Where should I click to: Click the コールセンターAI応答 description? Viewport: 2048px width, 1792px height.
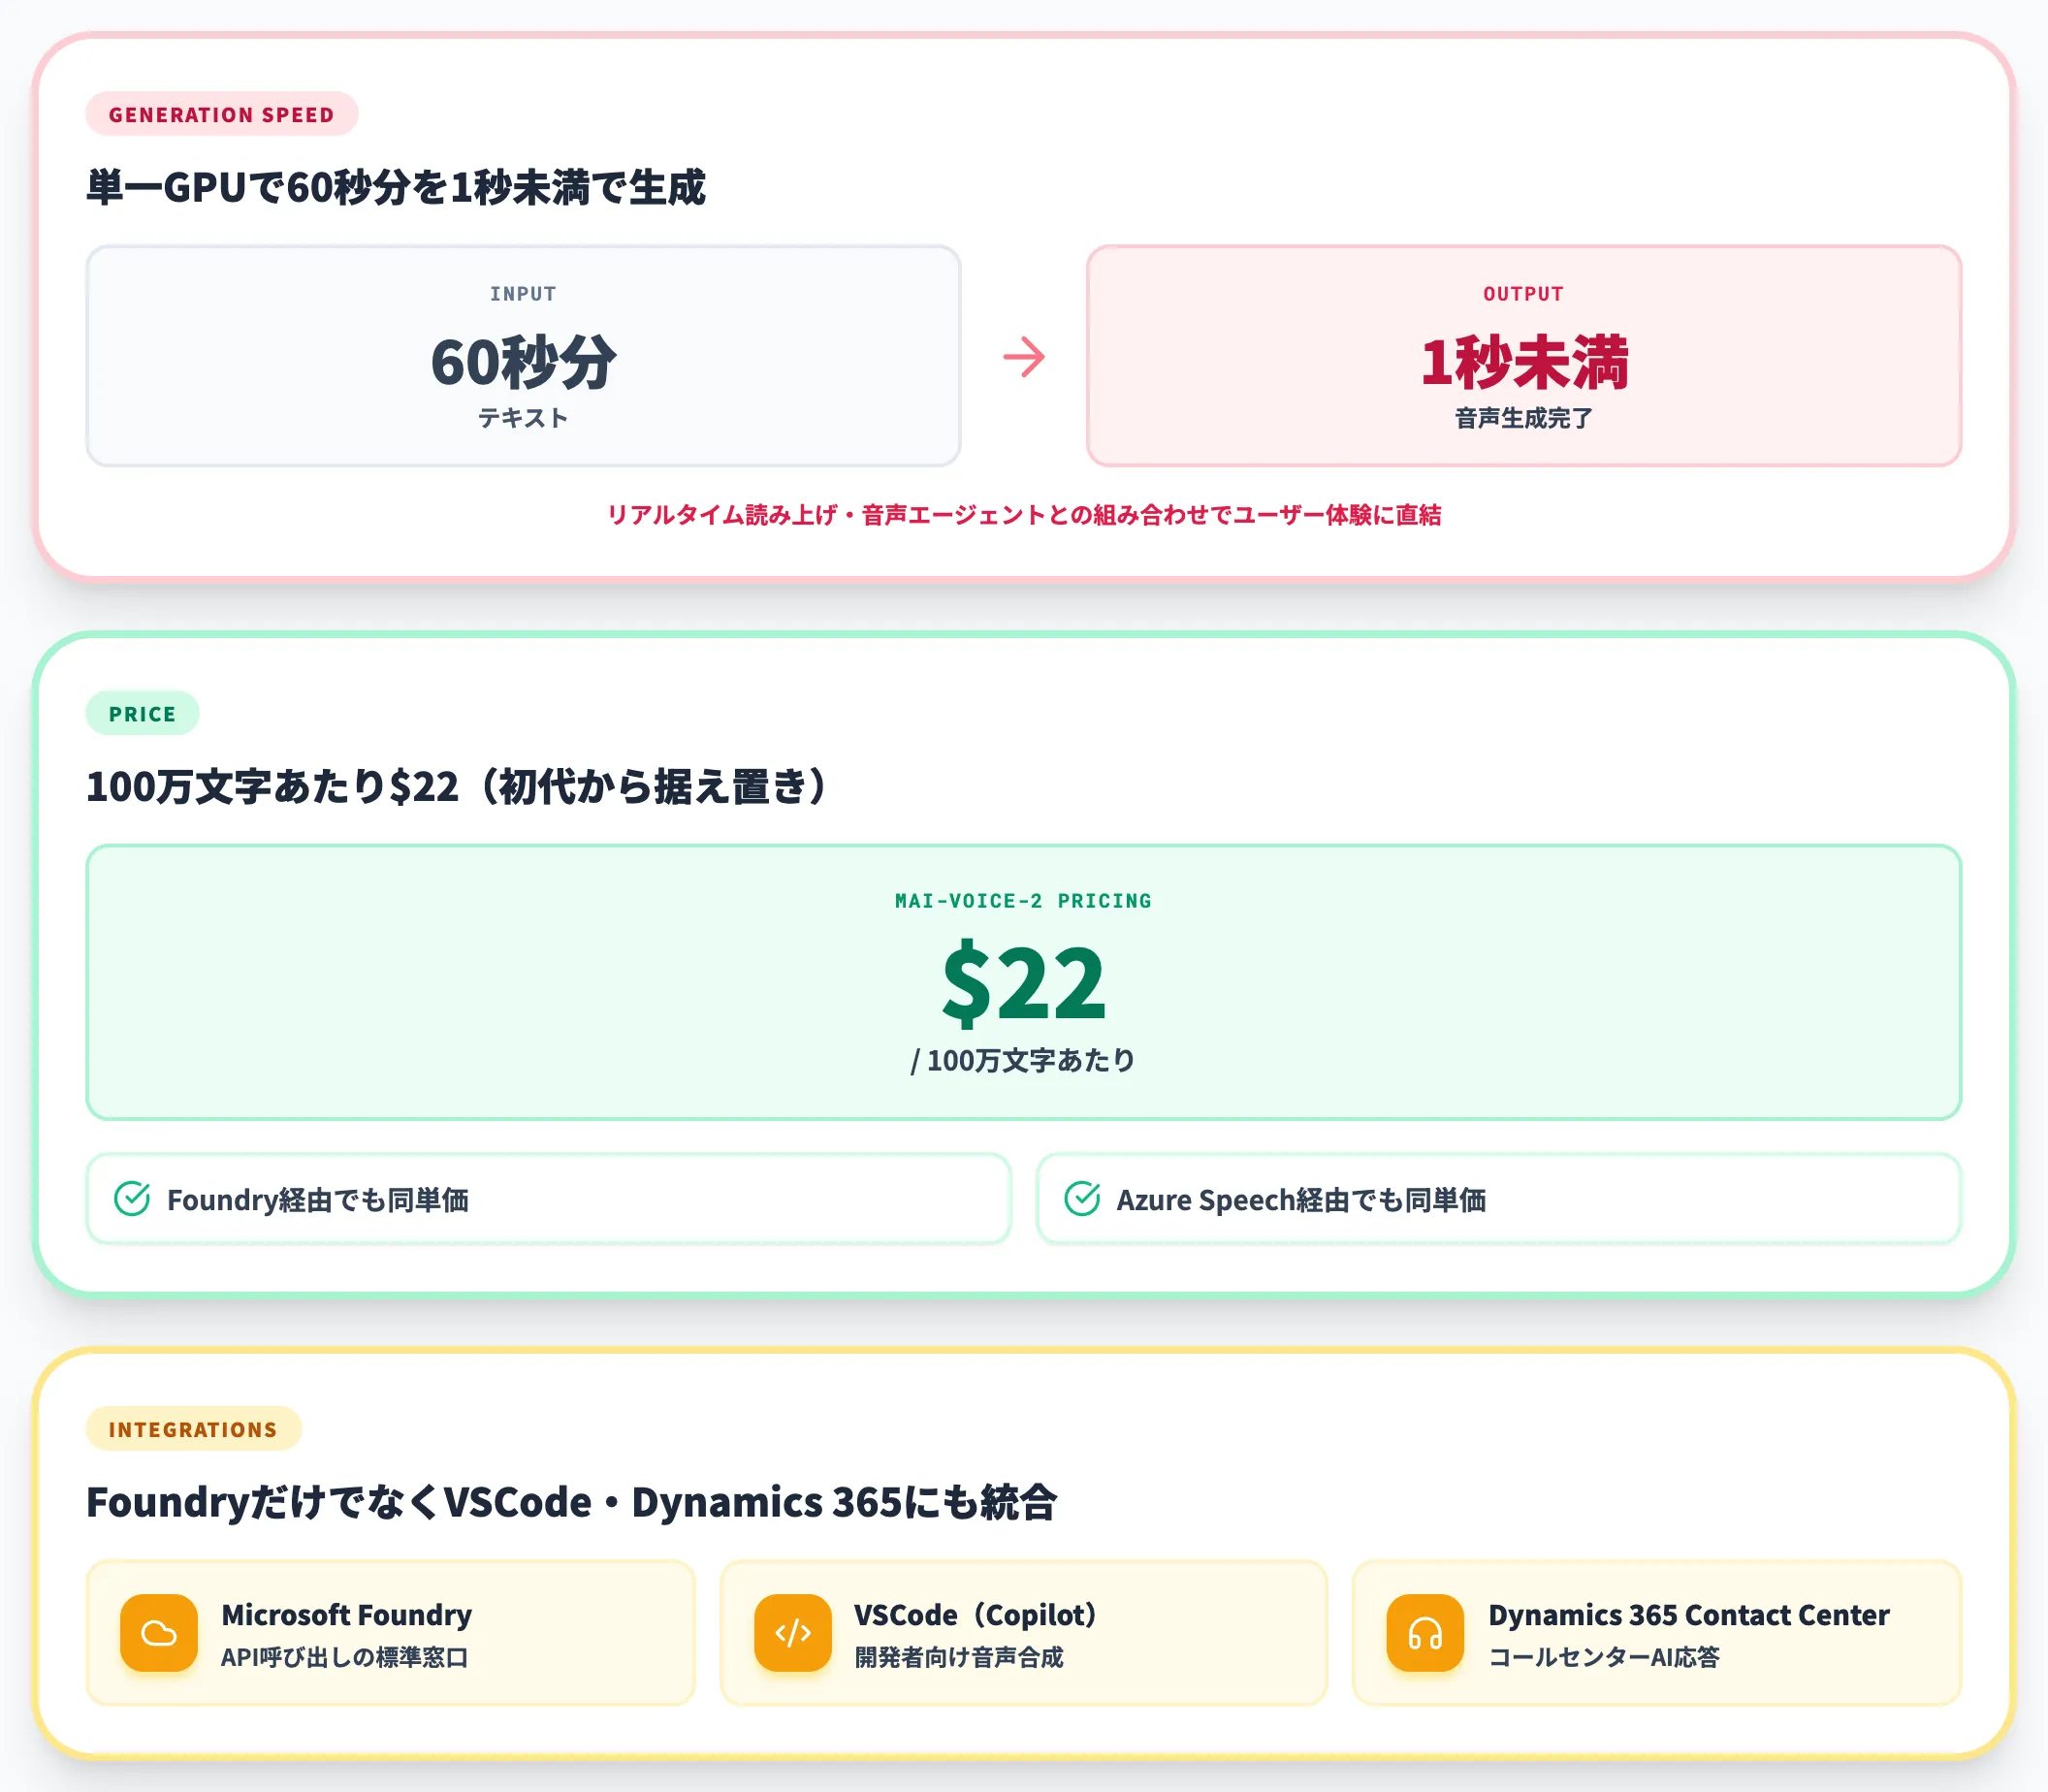(x=1604, y=1658)
